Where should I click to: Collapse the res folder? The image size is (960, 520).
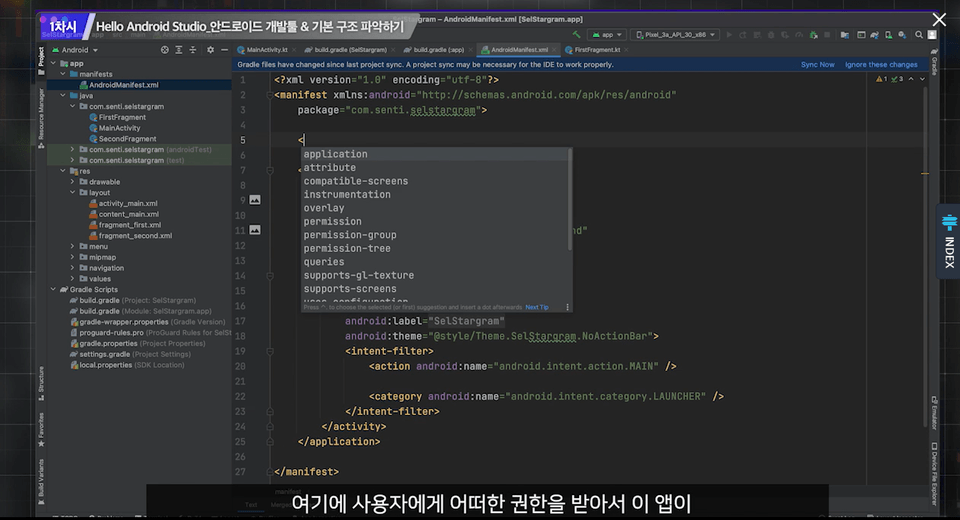62,171
